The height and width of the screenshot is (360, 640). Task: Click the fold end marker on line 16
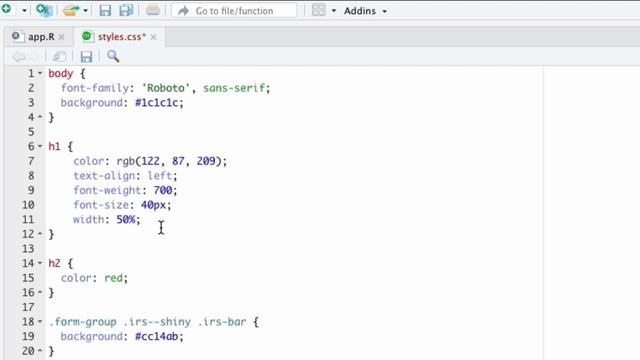pyautogui.click(x=40, y=292)
